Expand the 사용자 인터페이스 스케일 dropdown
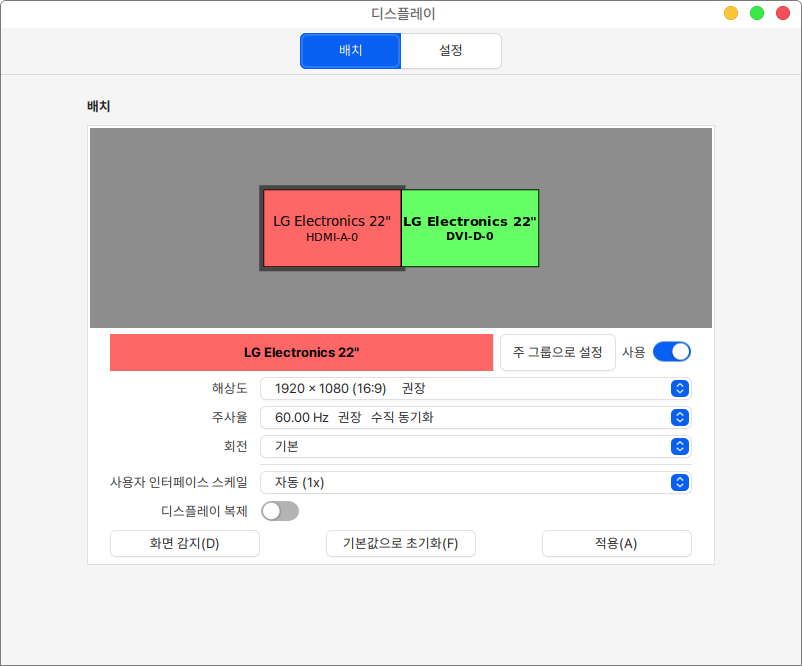 [475, 483]
